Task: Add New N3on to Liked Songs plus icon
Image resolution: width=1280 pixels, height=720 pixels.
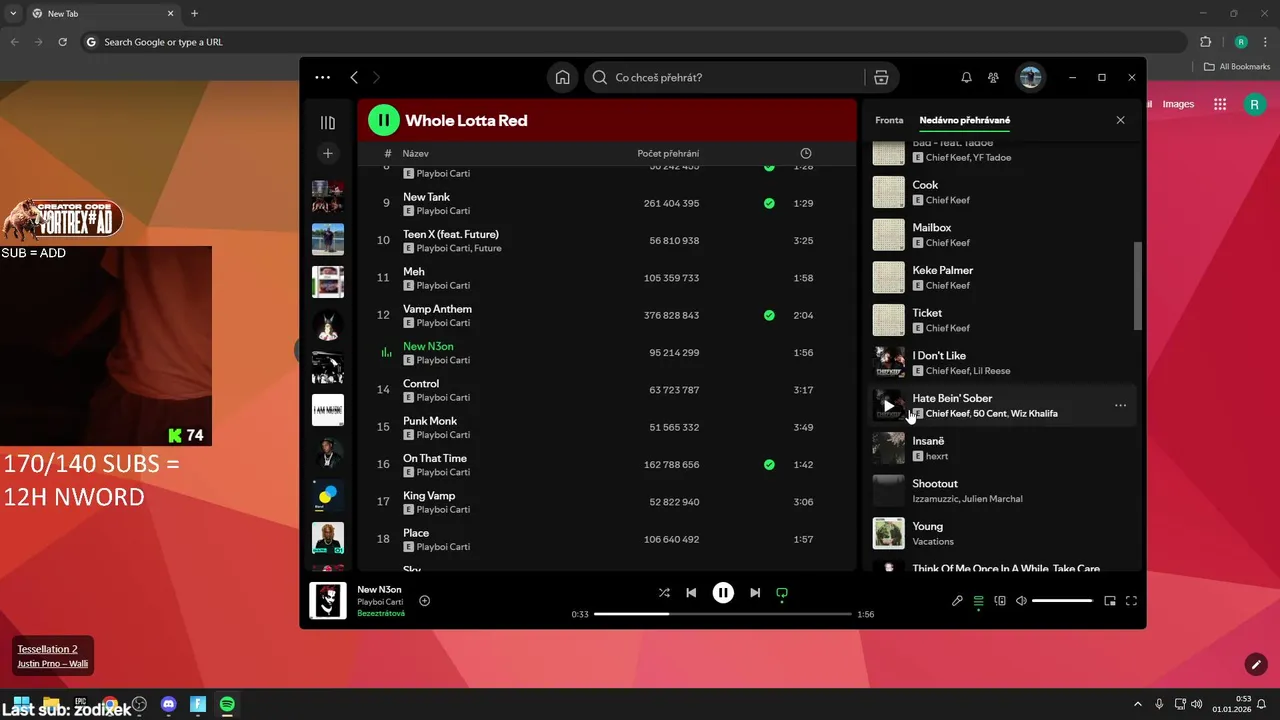Action: coord(425,601)
